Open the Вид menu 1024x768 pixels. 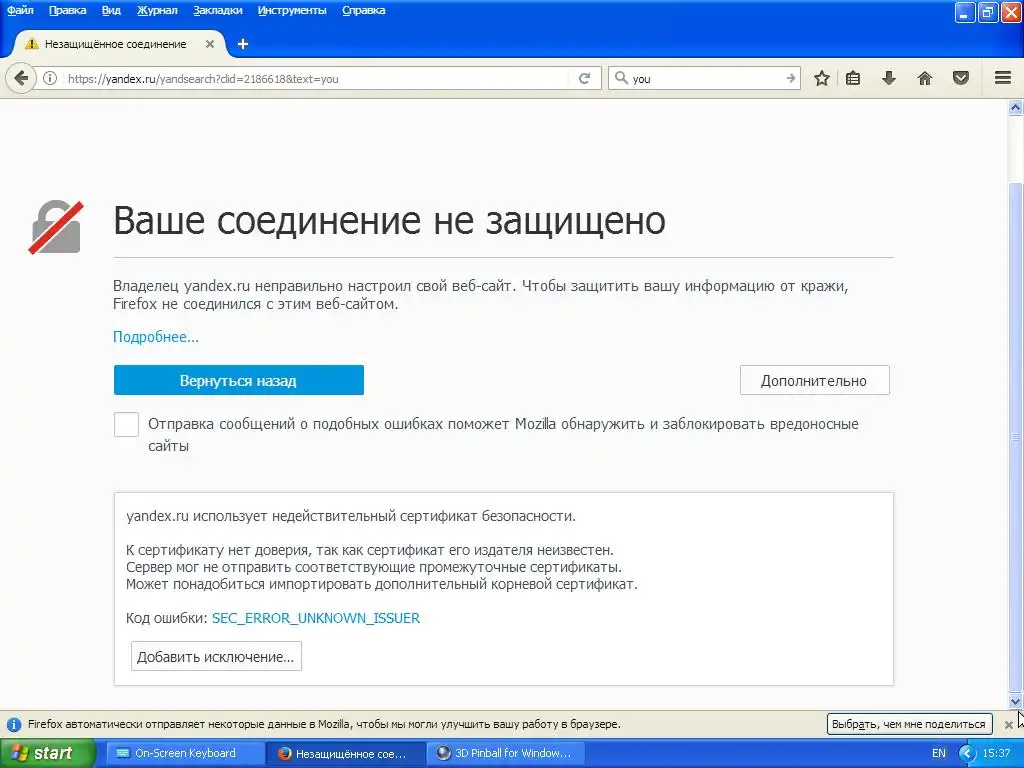pos(111,10)
